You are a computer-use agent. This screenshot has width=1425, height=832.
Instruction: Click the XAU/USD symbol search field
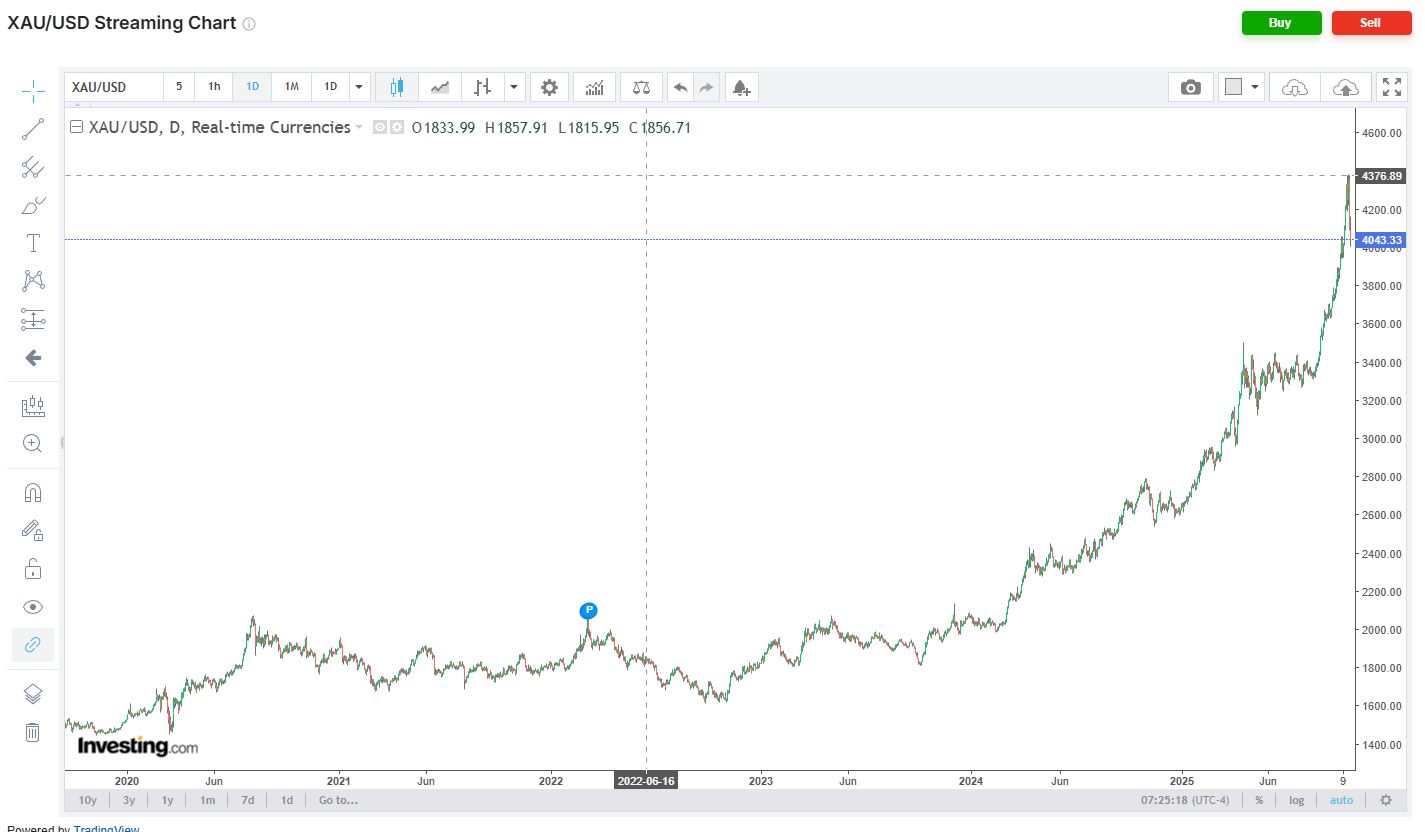point(114,87)
